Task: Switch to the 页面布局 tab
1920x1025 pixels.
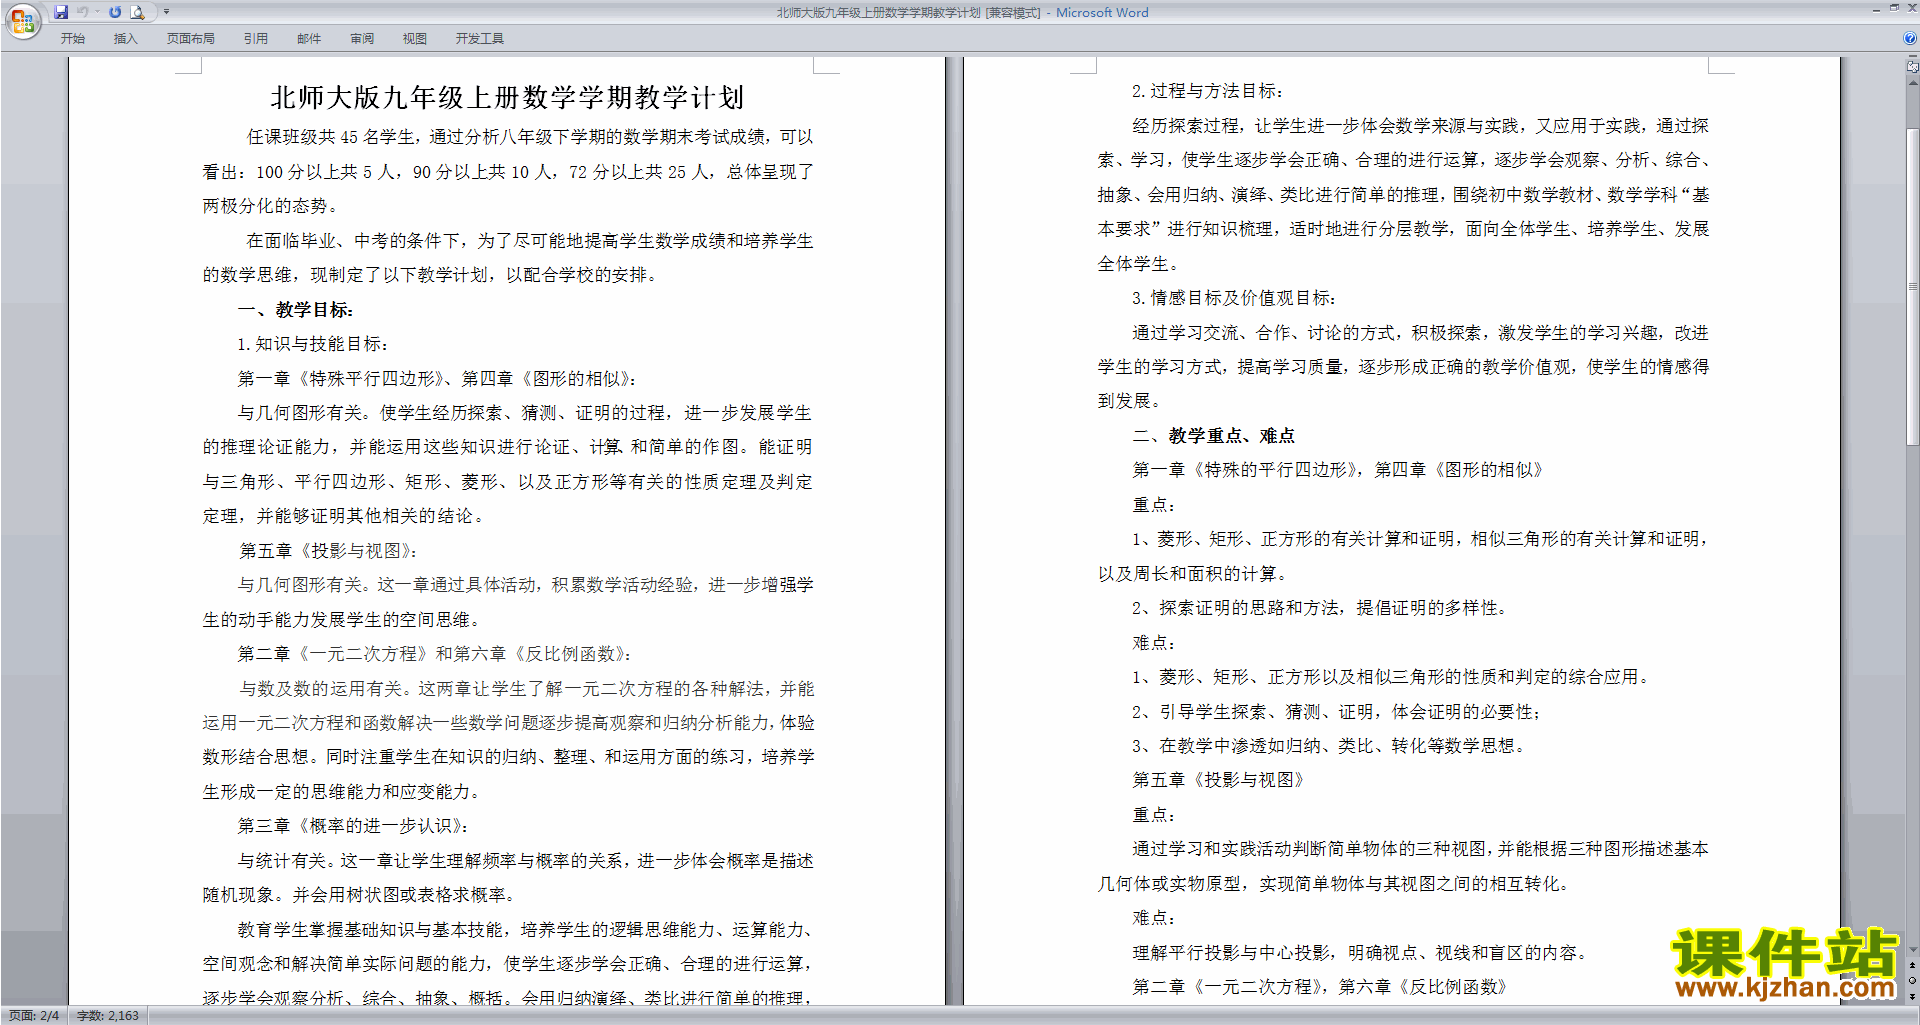Action: pyautogui.click(x=190, y=39)
